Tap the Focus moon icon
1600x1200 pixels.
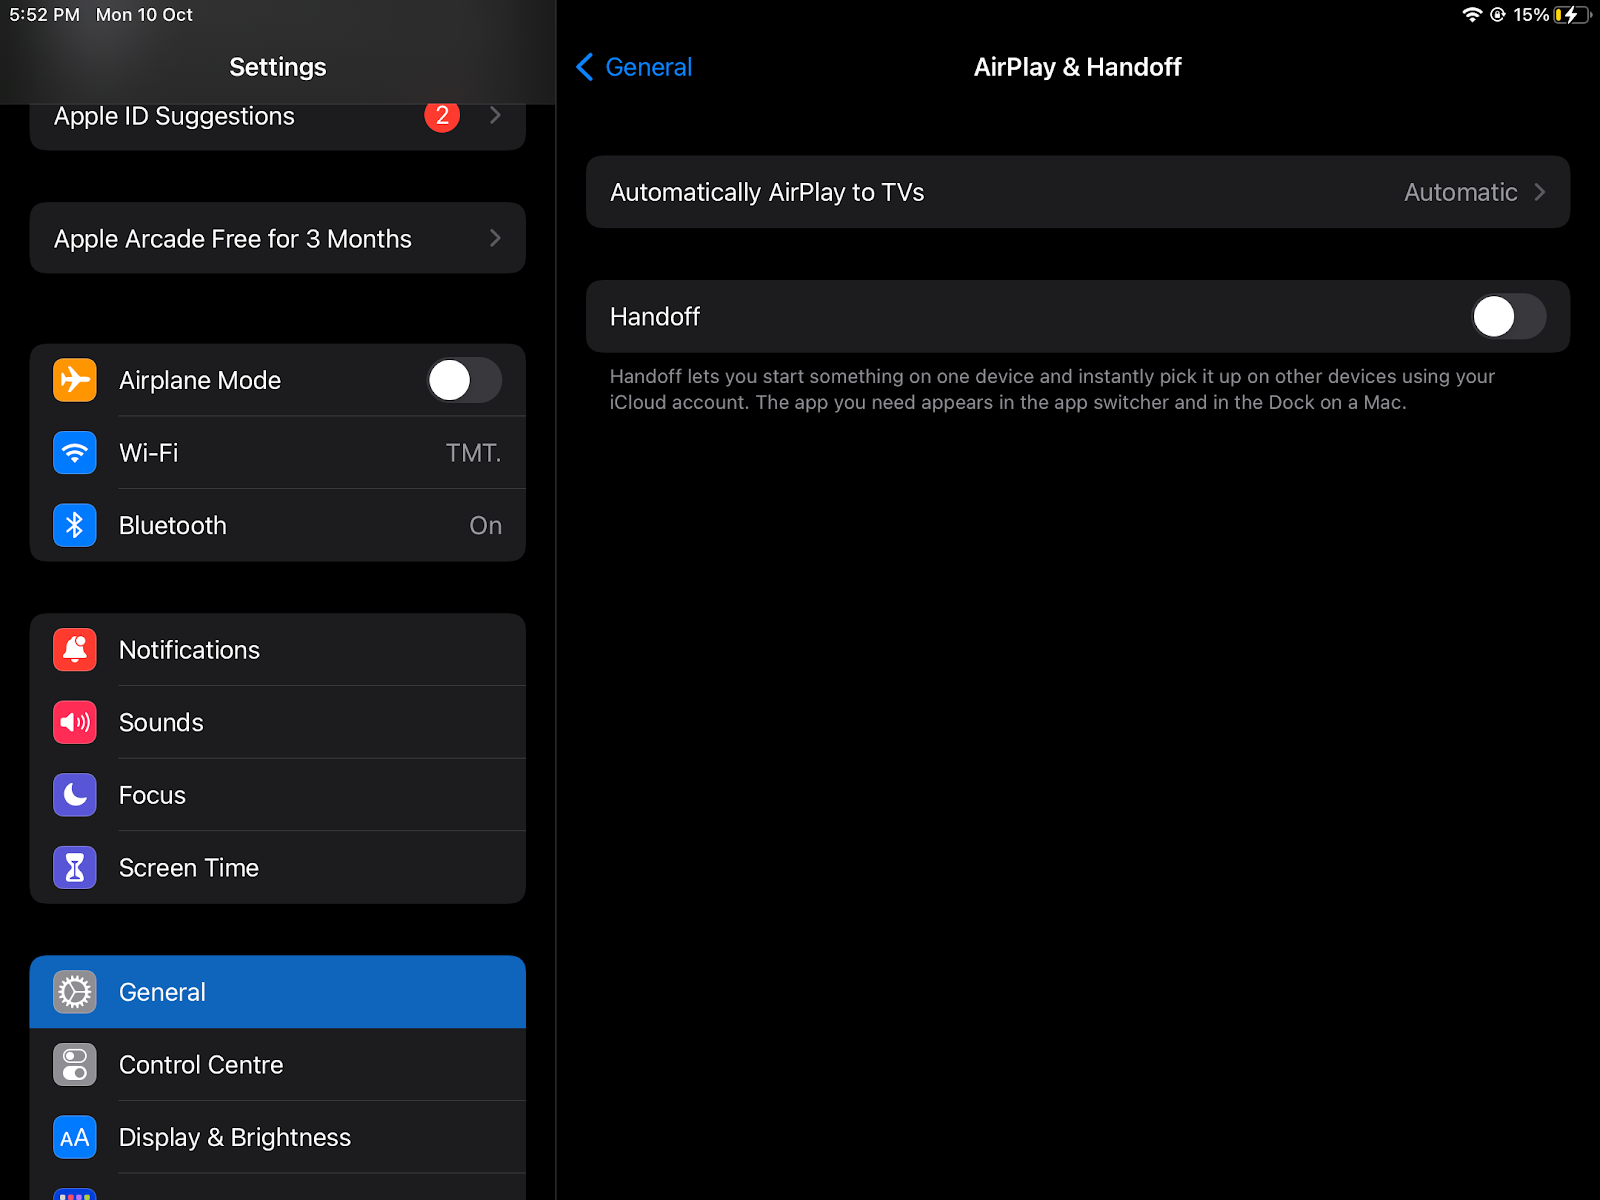click(x=75, y=795)
